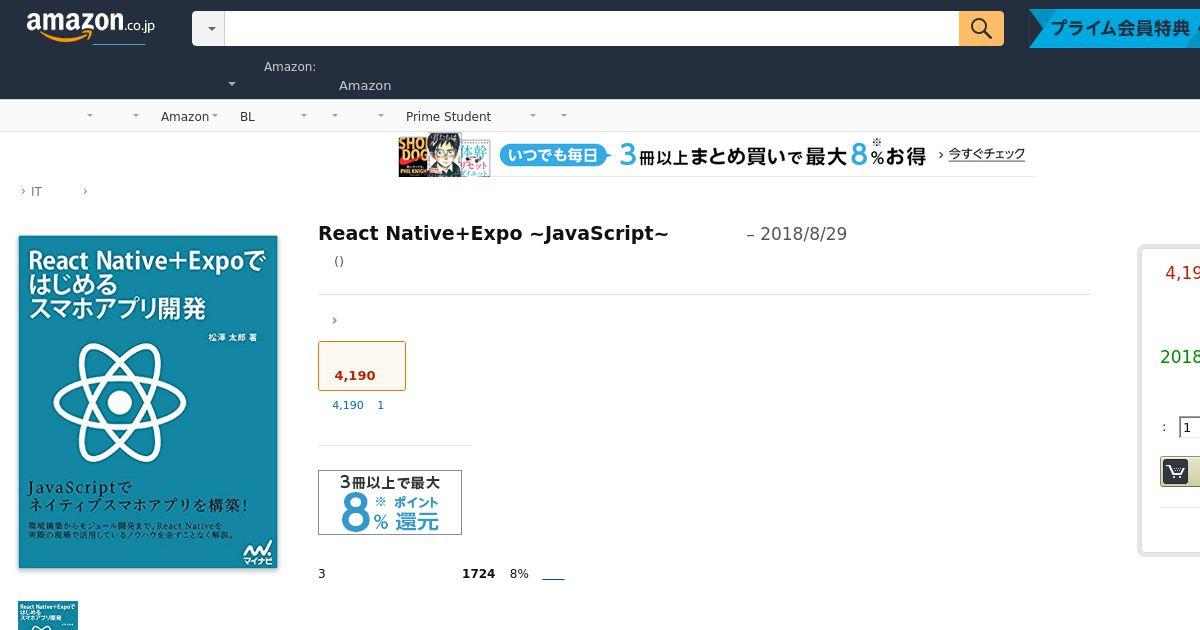
Task: Select the orange-bordered 4,190 format box
Action: tap(362, 366)
